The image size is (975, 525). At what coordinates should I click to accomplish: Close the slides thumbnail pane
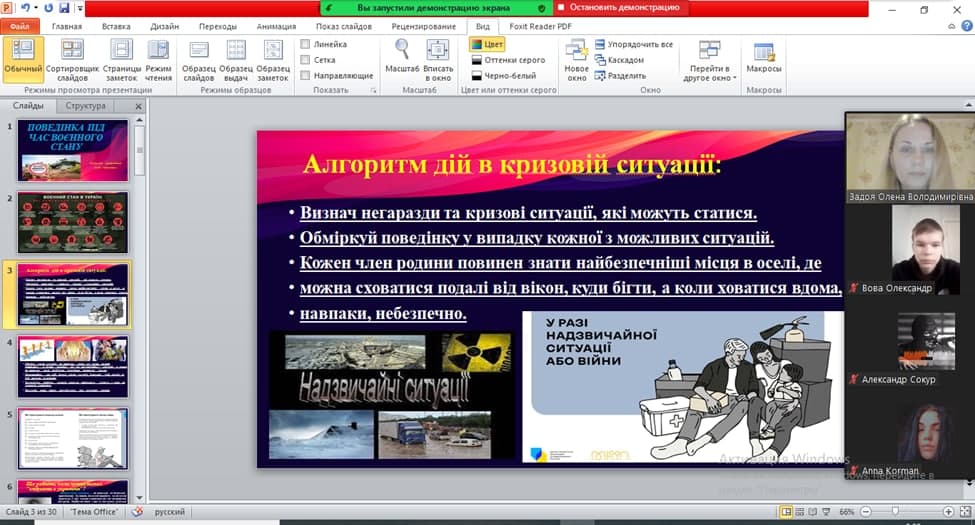click(x=138, y=106)
